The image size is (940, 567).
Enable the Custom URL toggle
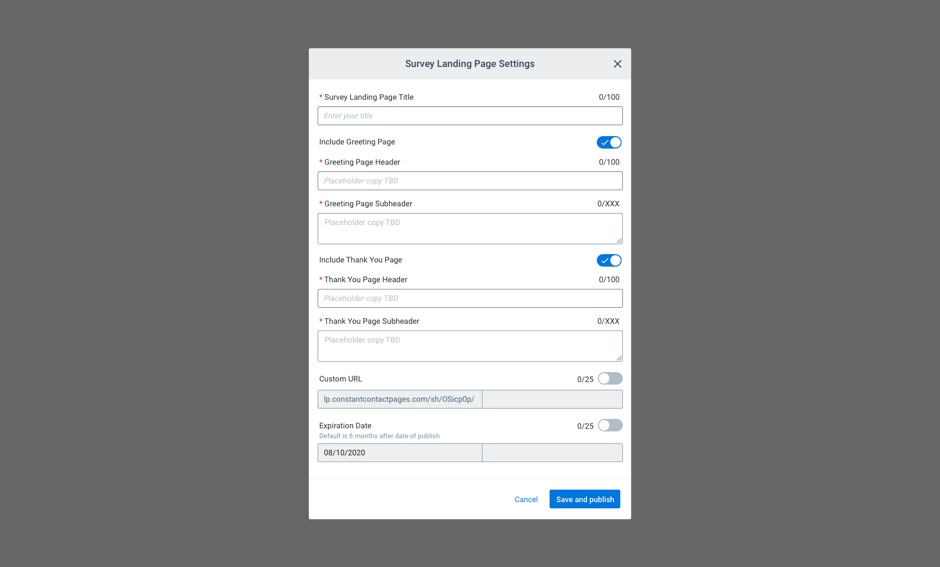pos(610,379)
